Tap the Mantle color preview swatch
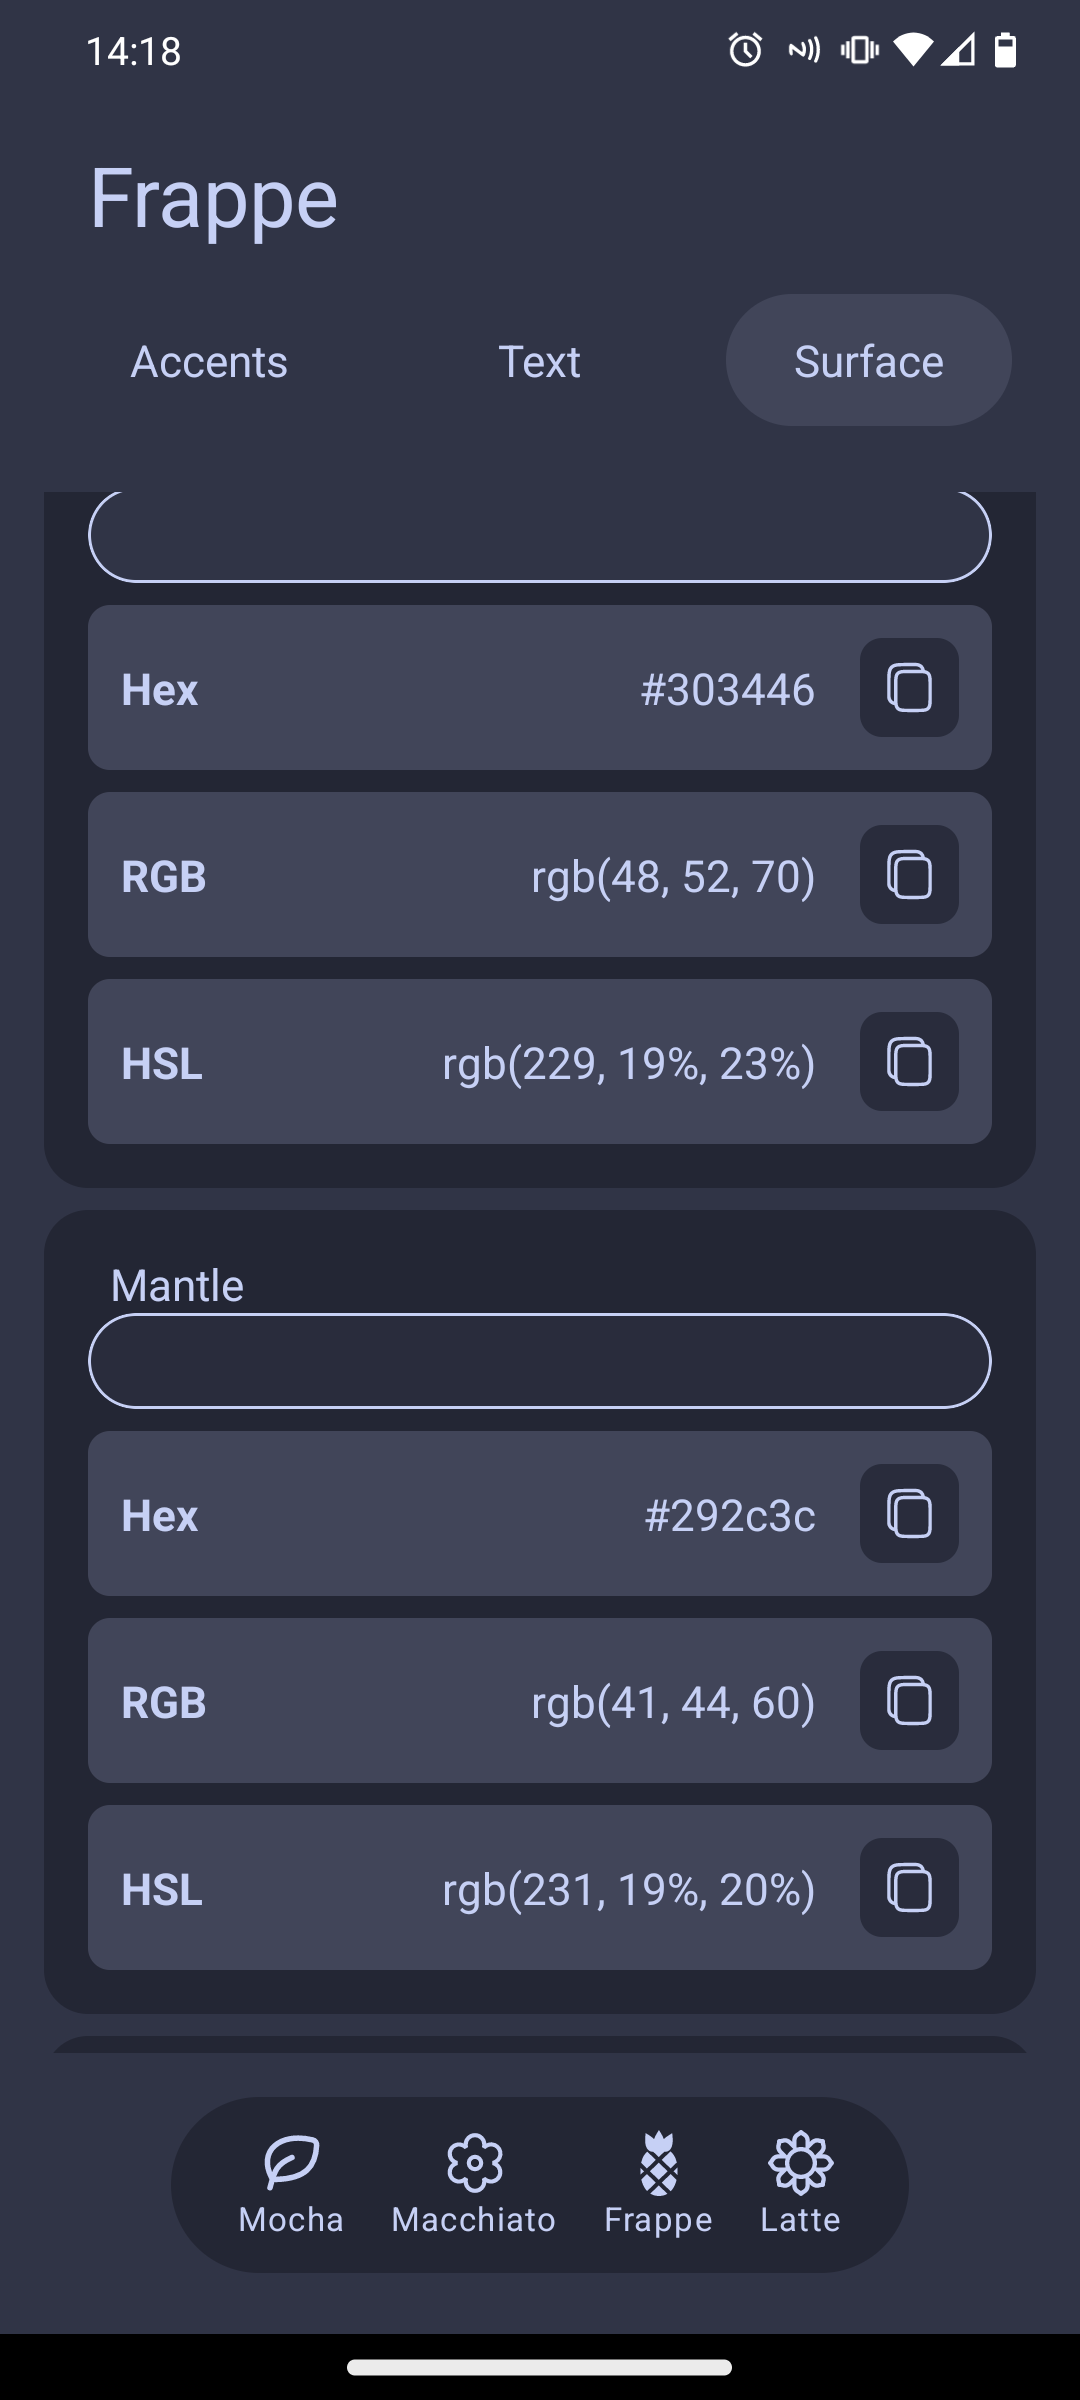1080x2400 pixels. [x=540, y=1360]
